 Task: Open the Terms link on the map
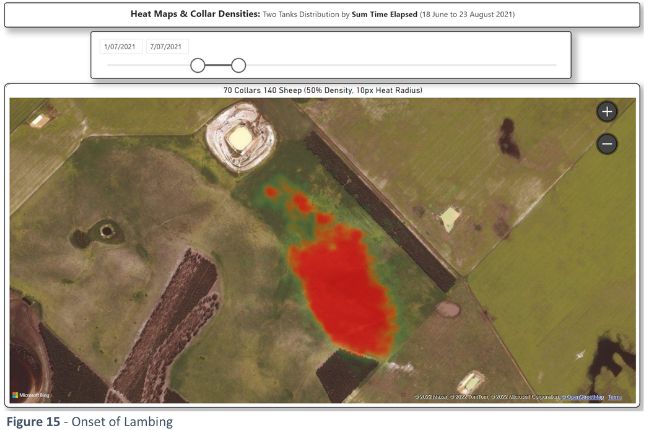(614, 397)
